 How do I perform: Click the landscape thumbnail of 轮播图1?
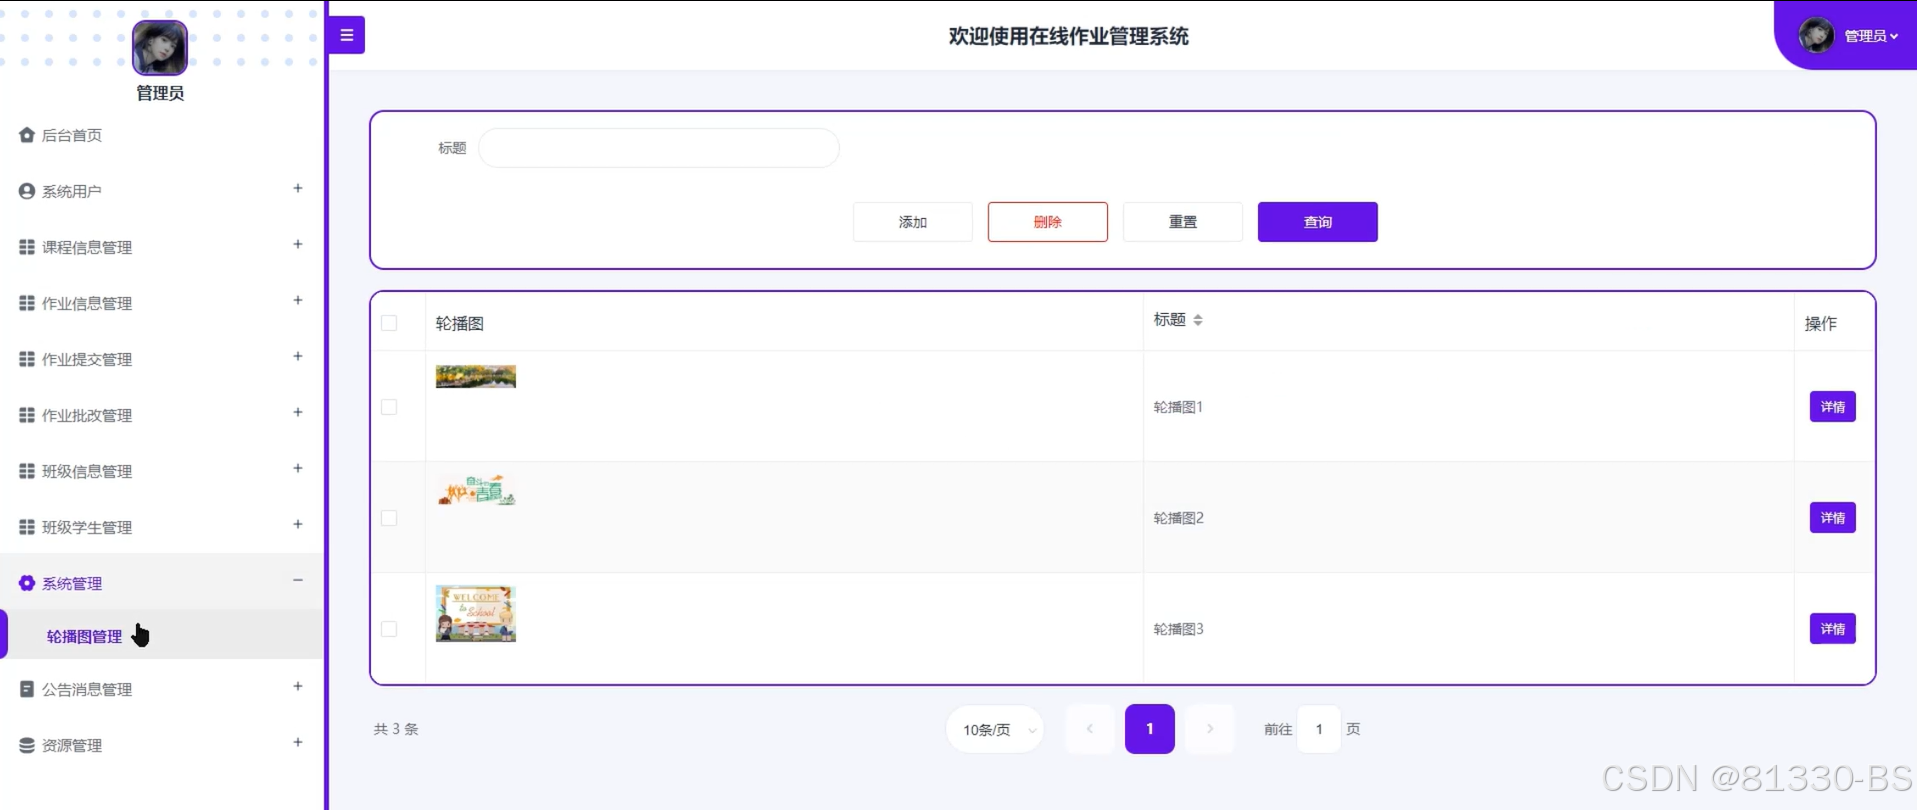(476, 377)
